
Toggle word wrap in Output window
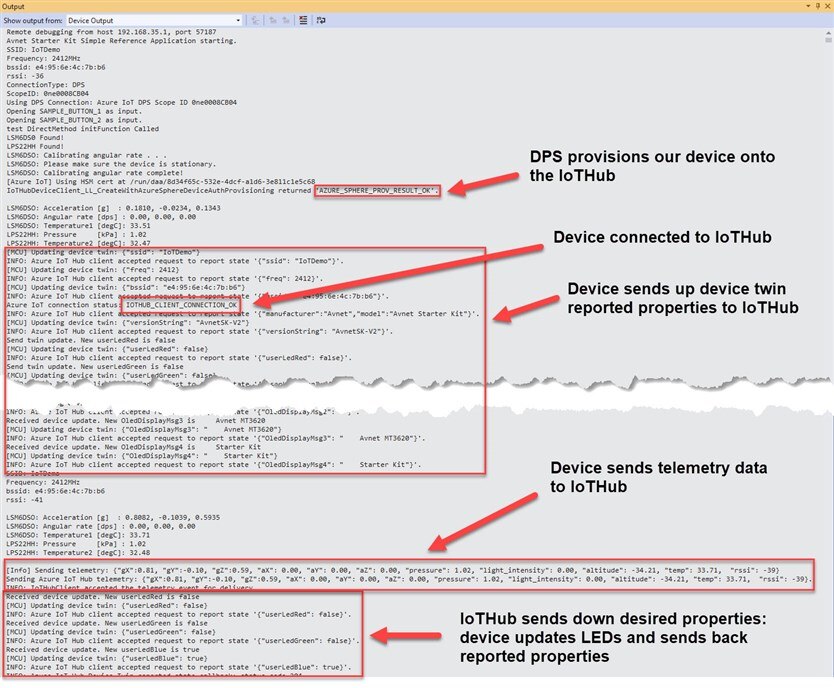[x=321, y=20]
